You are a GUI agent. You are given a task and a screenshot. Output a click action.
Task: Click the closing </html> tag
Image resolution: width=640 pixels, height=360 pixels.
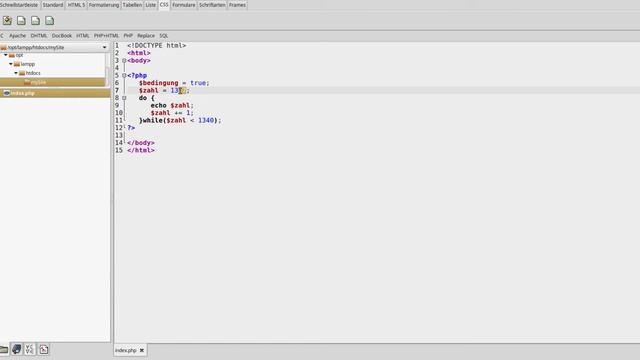141,150
